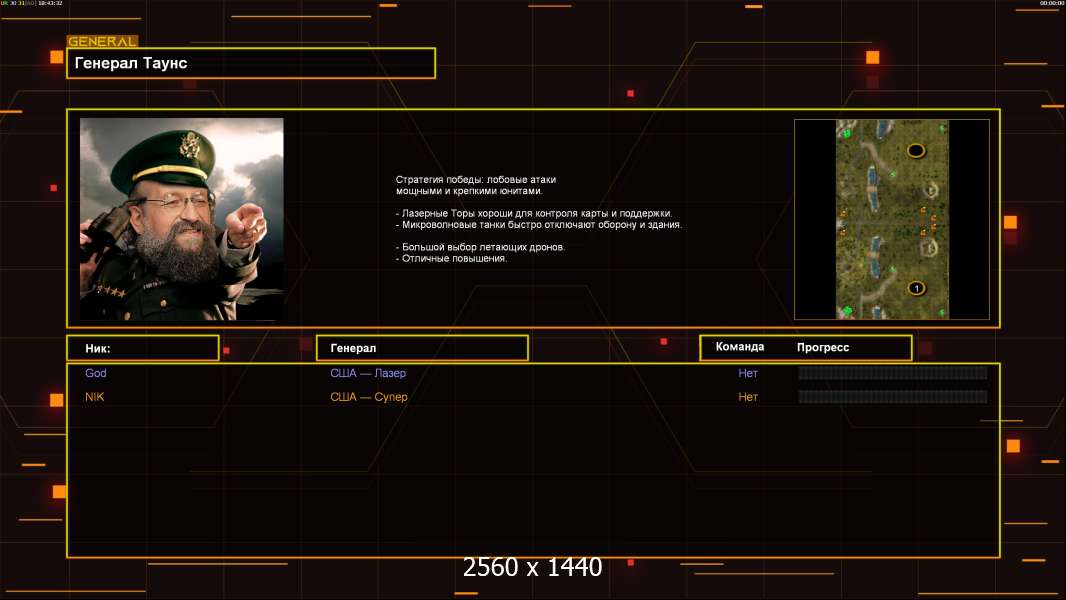
Task: Click the 'Лазерные Торы' tip line
Action: [x=534, y=213]
